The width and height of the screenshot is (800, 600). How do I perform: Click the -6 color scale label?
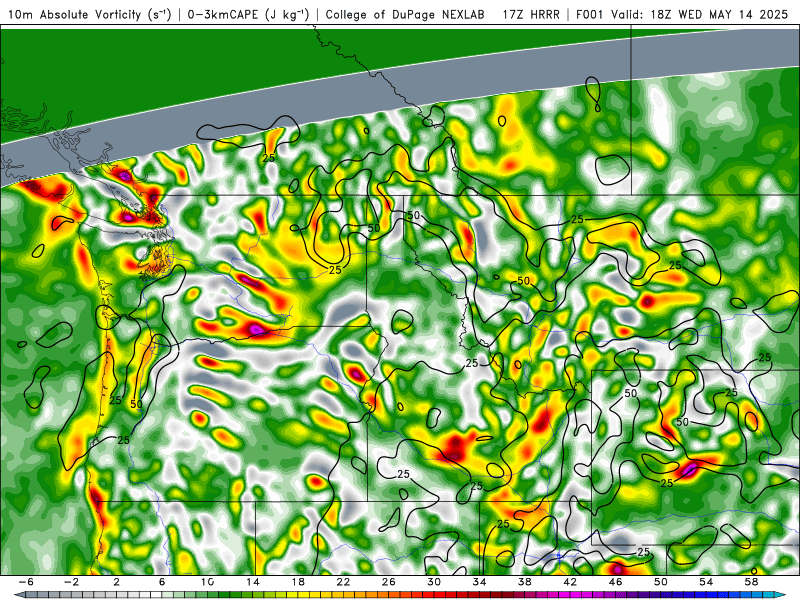[26, 582]
